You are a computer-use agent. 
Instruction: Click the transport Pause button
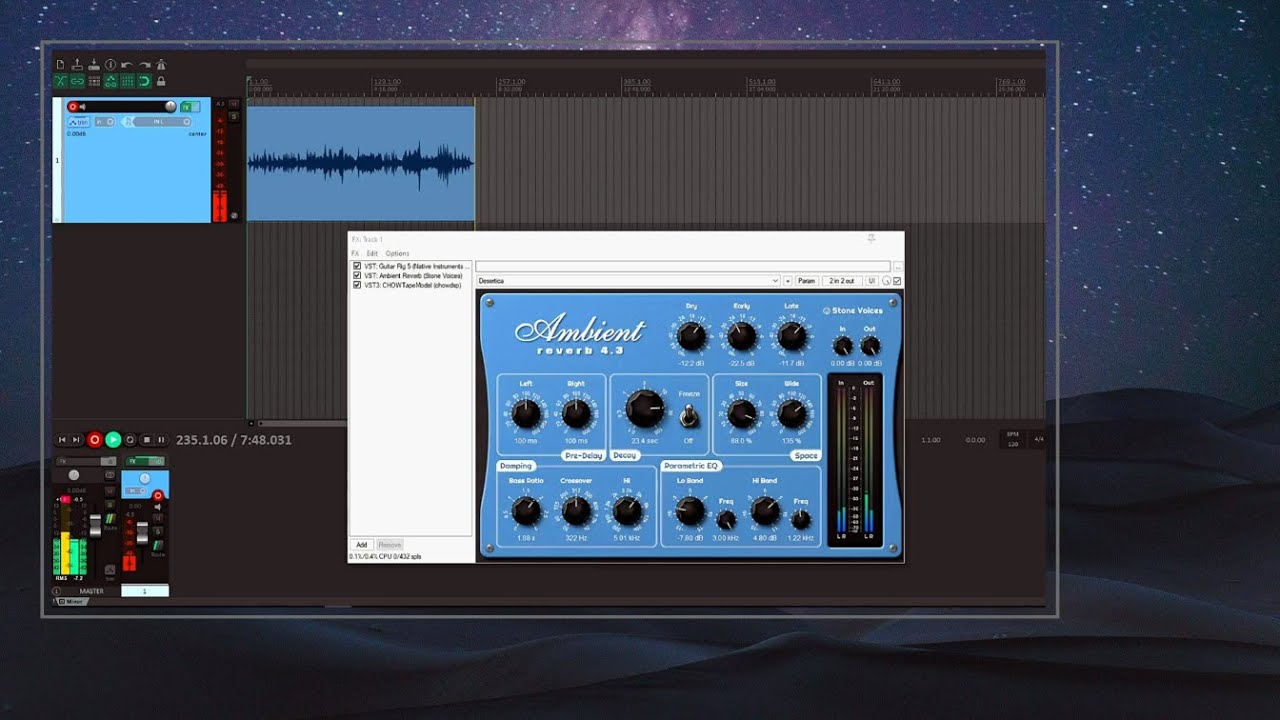tap(161, 440)
